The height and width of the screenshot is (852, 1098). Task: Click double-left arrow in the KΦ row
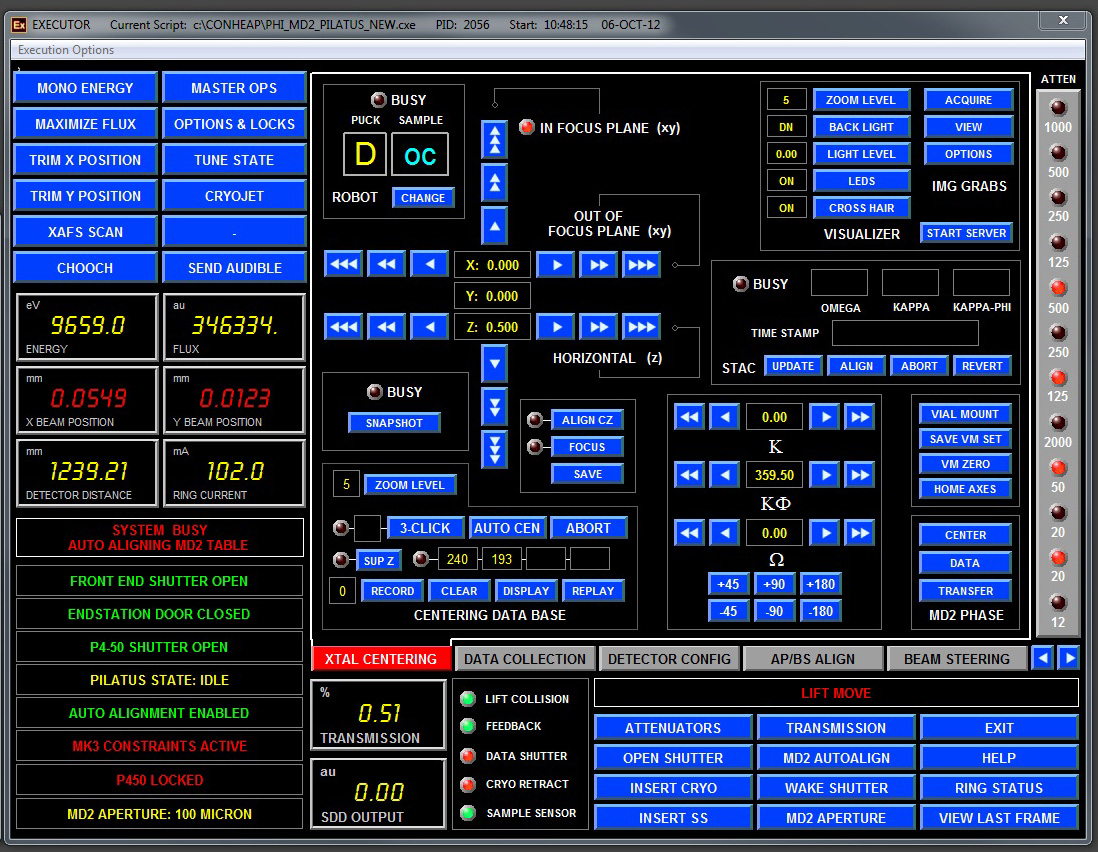point(689,475)
